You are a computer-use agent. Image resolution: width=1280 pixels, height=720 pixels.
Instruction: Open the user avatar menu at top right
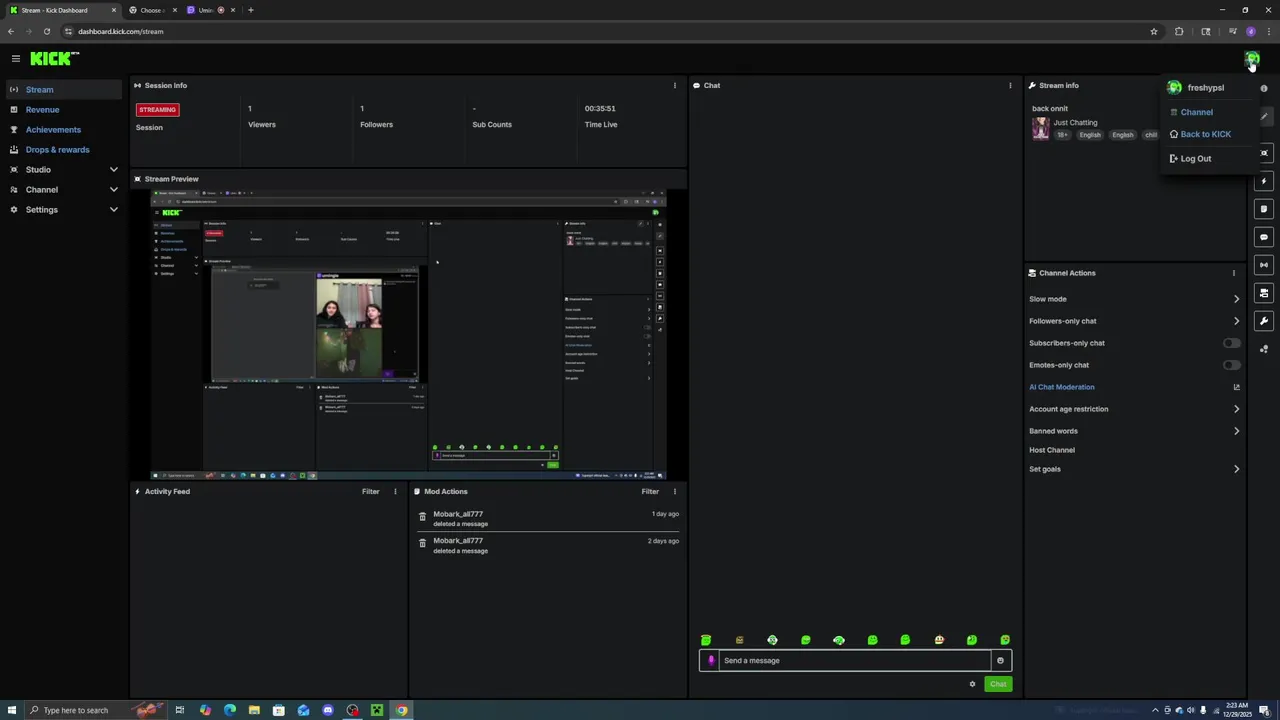[1251, 59]
